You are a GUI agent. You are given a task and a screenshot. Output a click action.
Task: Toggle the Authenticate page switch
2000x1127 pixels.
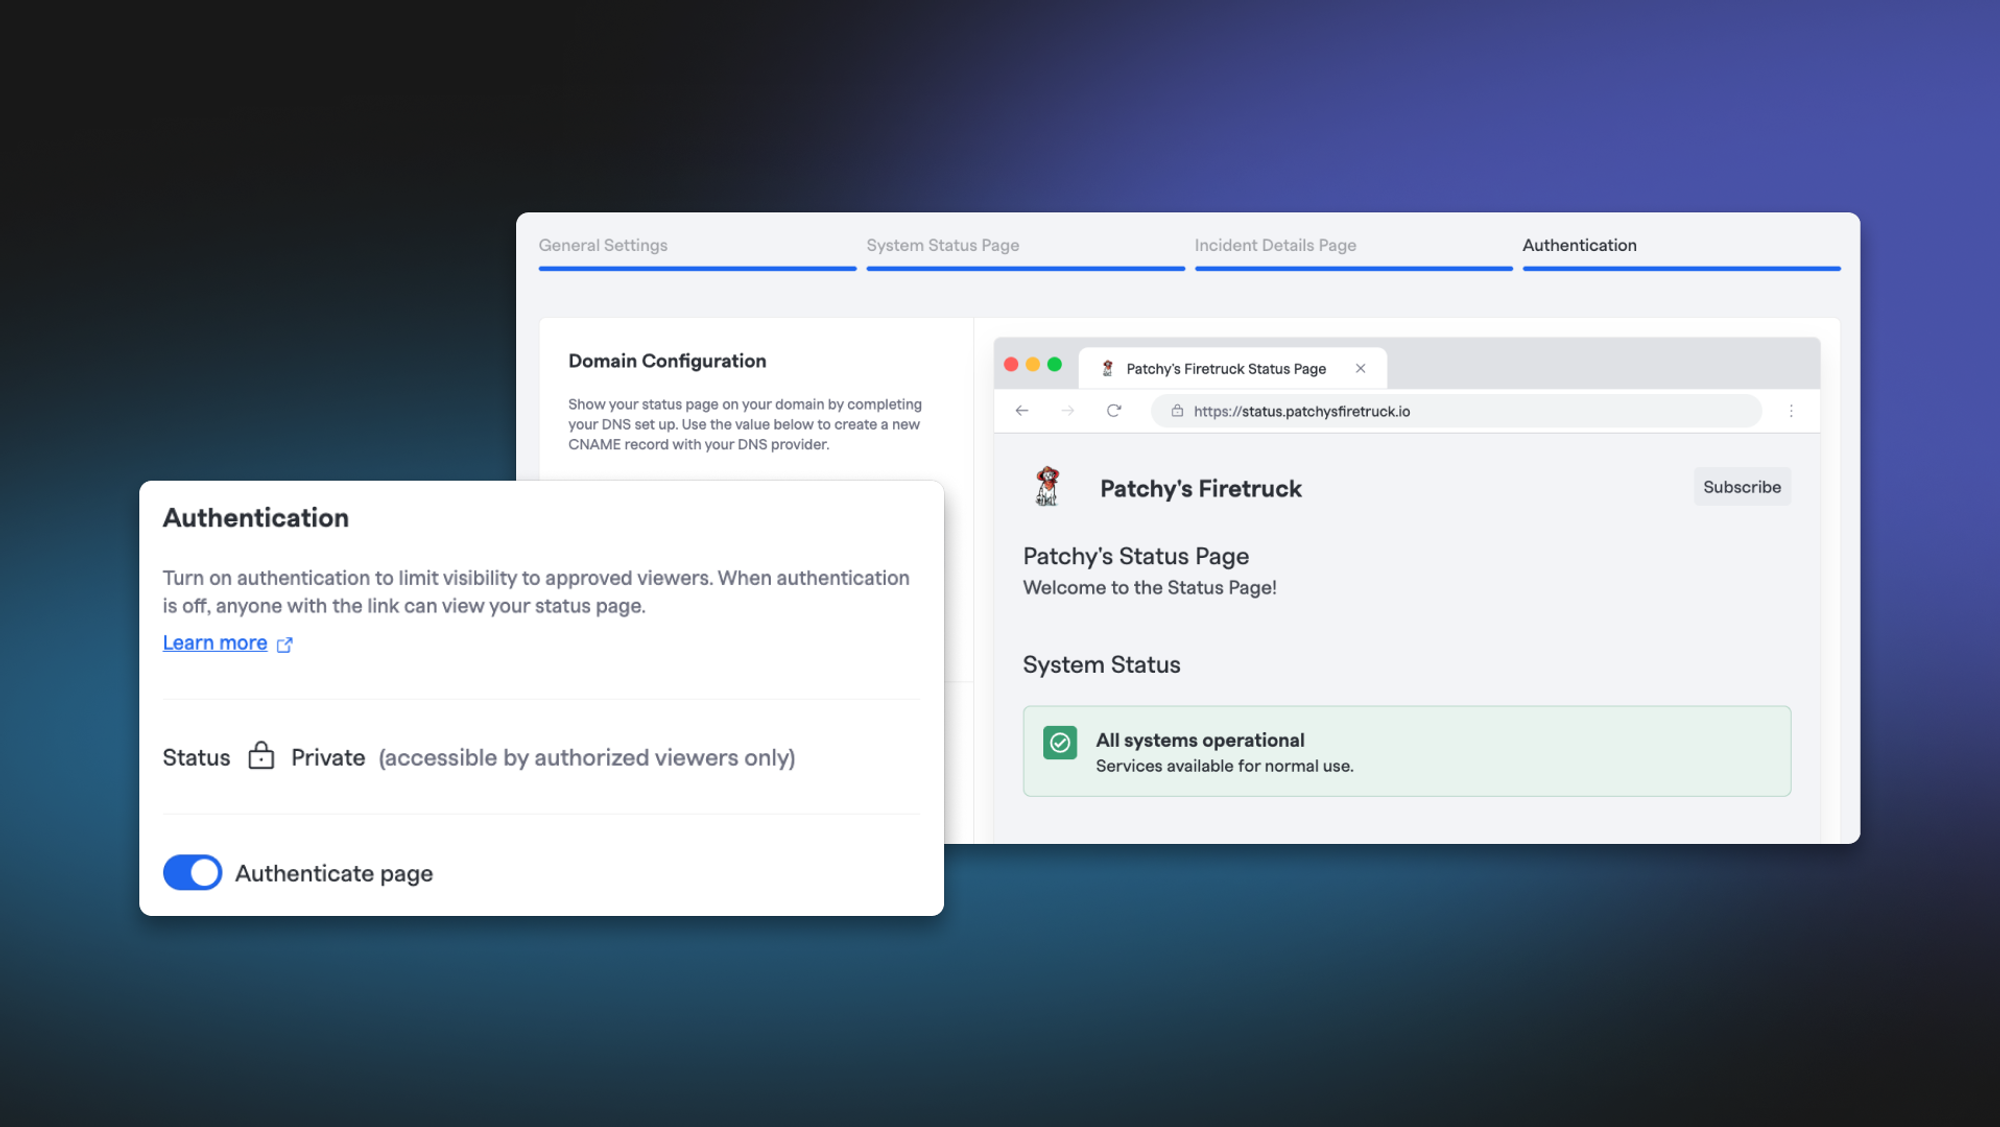192,872
